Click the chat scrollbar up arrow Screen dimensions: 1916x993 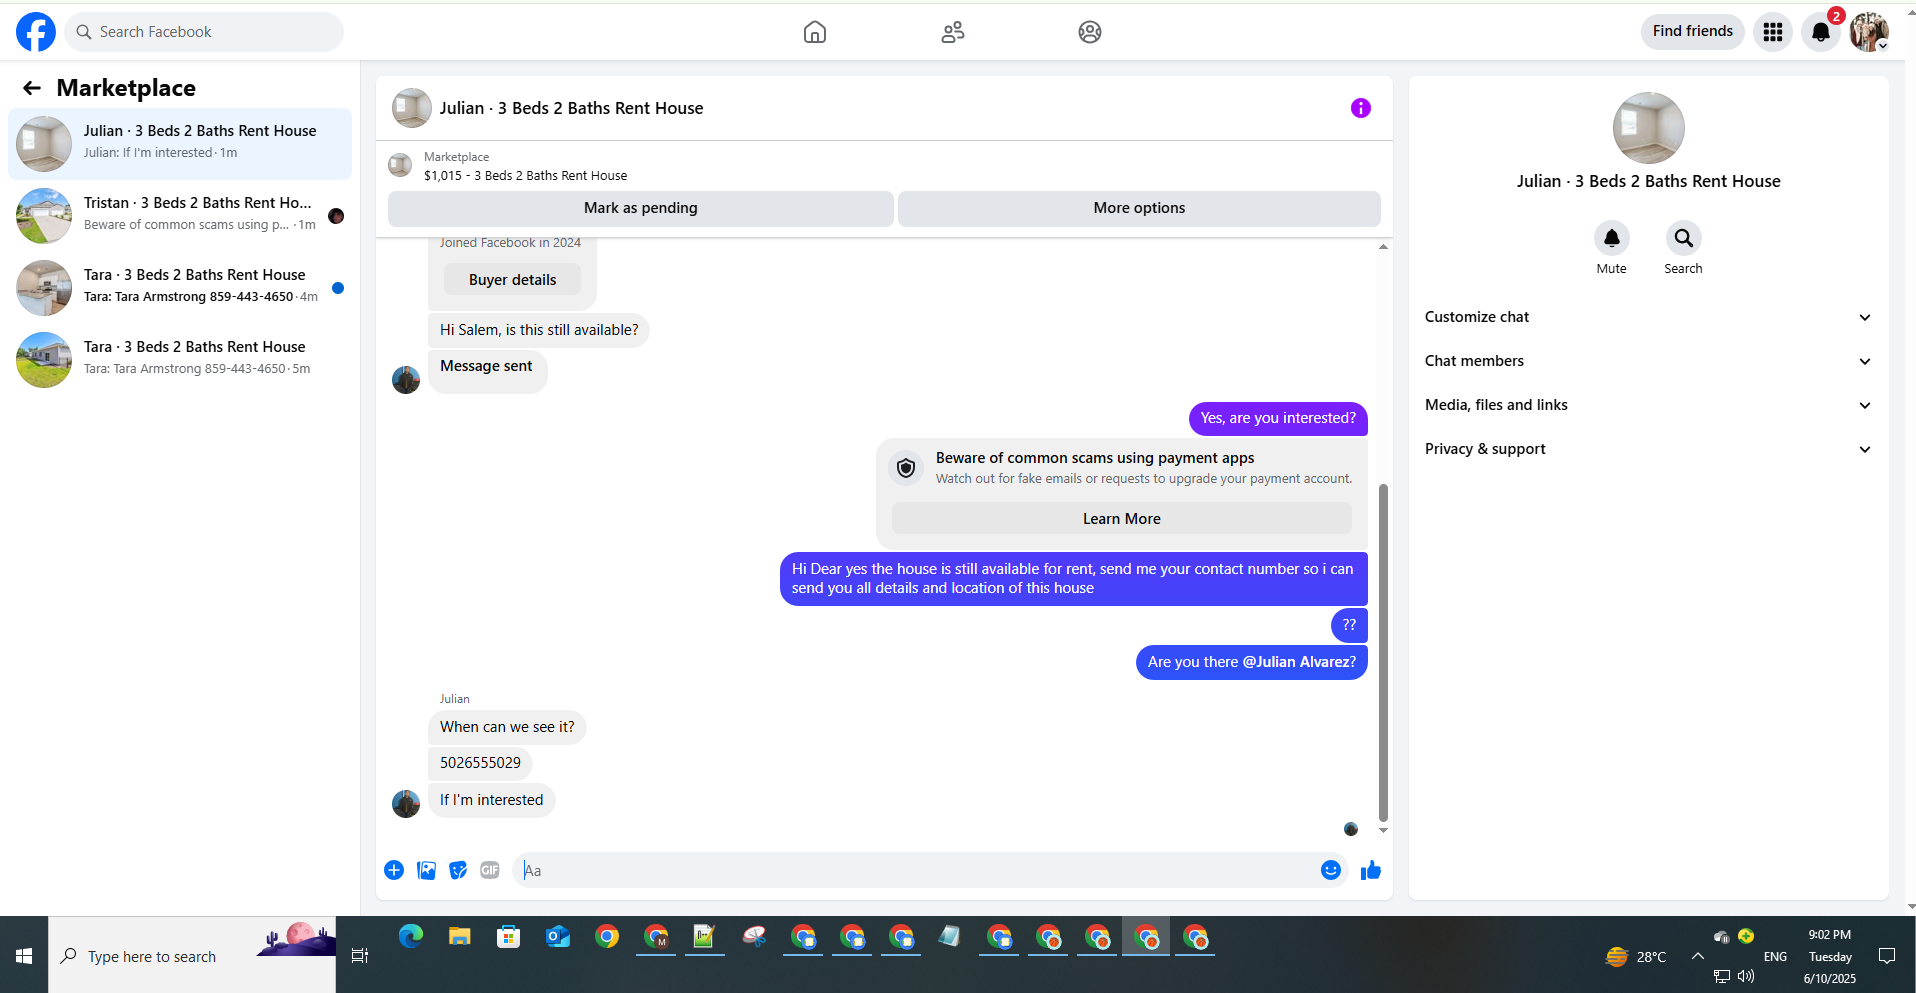1383,246
